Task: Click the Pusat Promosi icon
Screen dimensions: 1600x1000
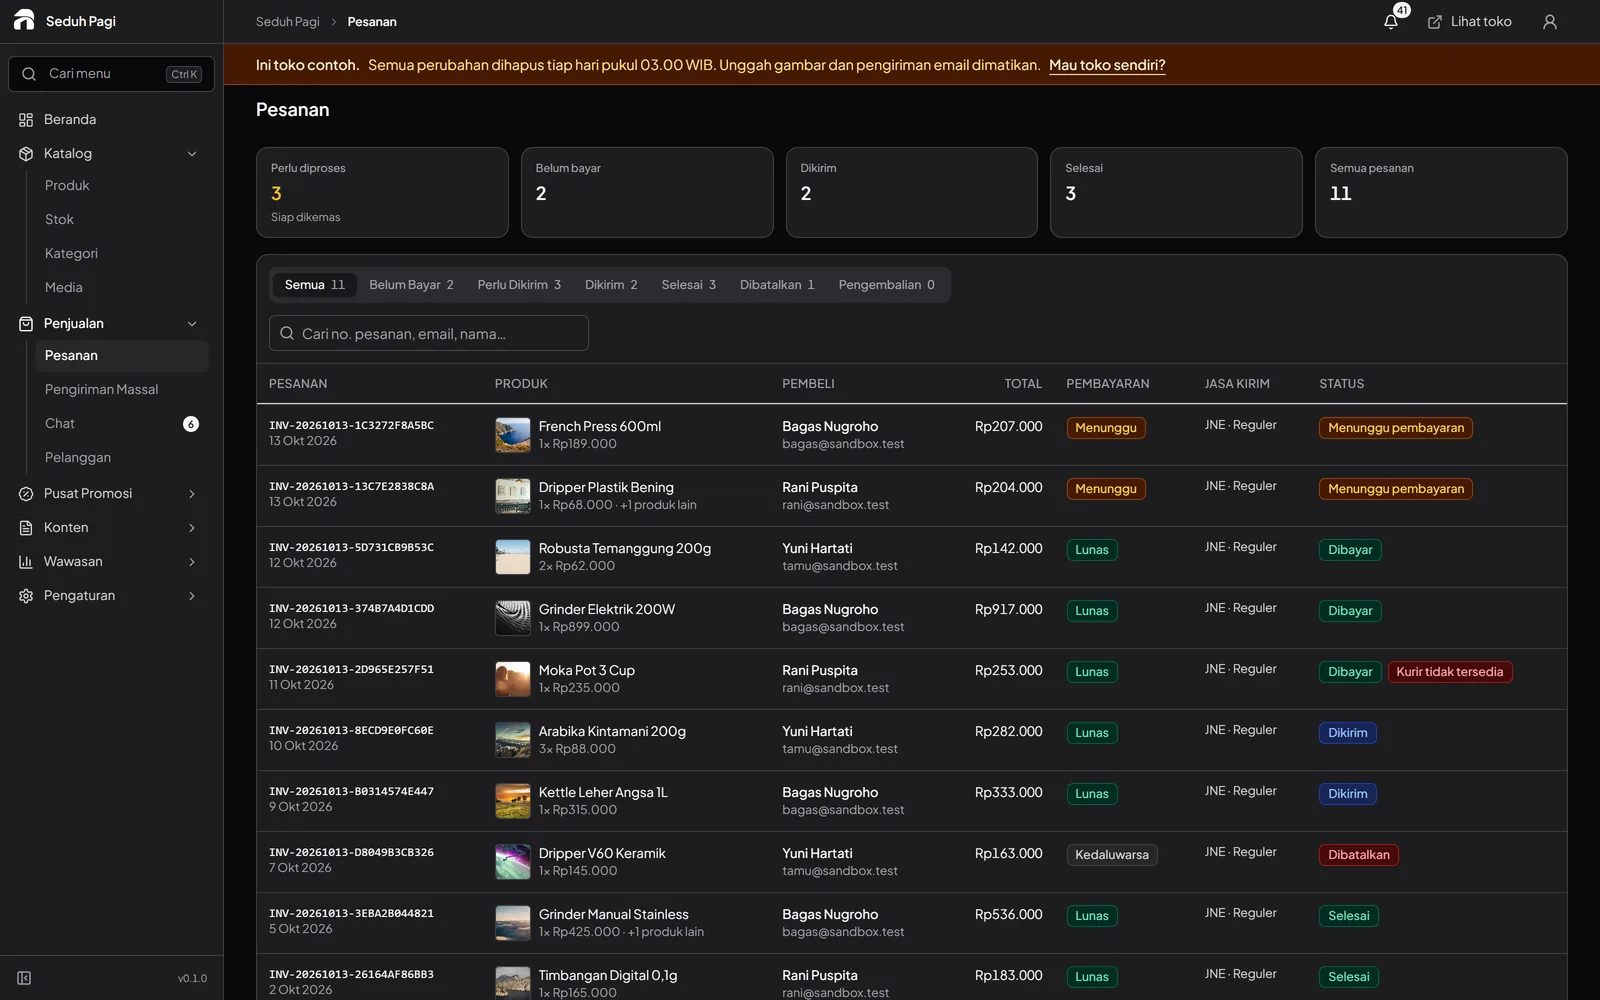Action: coord(26,494)
